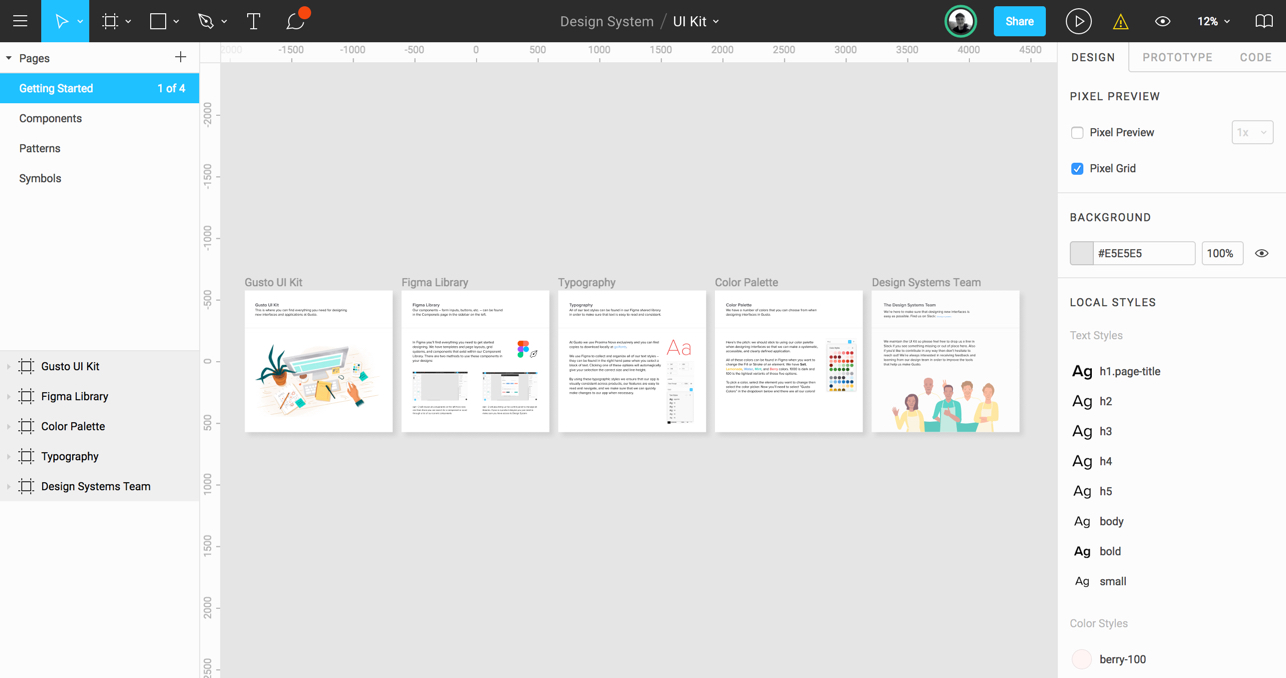Click frame icon of Gusto UI Kit layer
The height and width of the screenshot is (678, 1286).
tap(27, 366)
